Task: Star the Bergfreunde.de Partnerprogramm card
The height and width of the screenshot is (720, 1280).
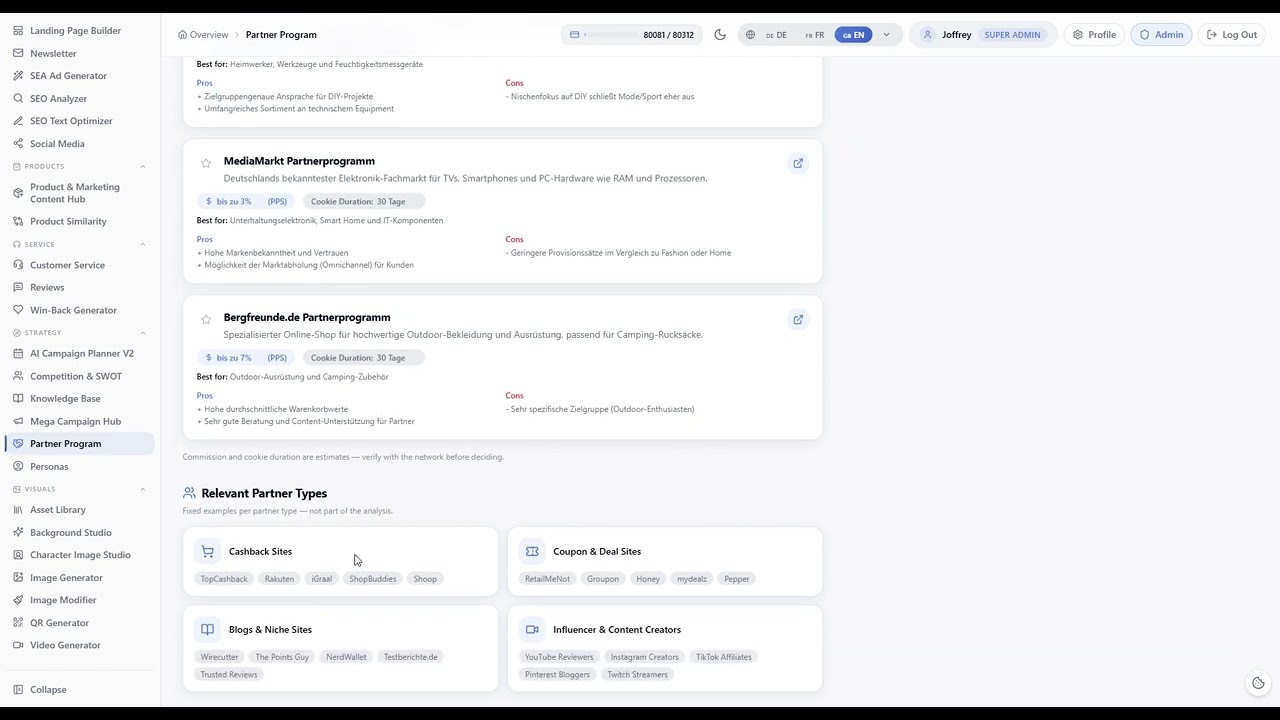Action: click(x=206, y=320)
